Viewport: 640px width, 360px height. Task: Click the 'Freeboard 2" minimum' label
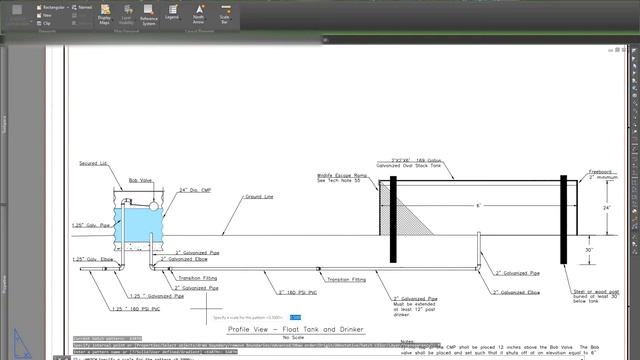(x=603, y=175)
